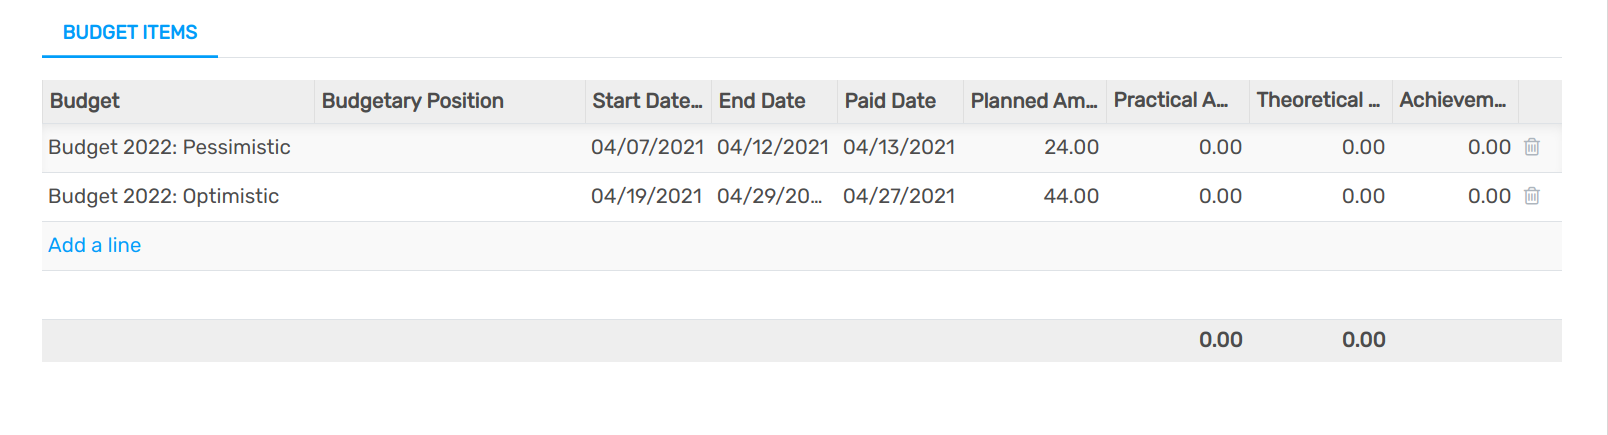Sort by Budget column header

click(x=85, y=101)
